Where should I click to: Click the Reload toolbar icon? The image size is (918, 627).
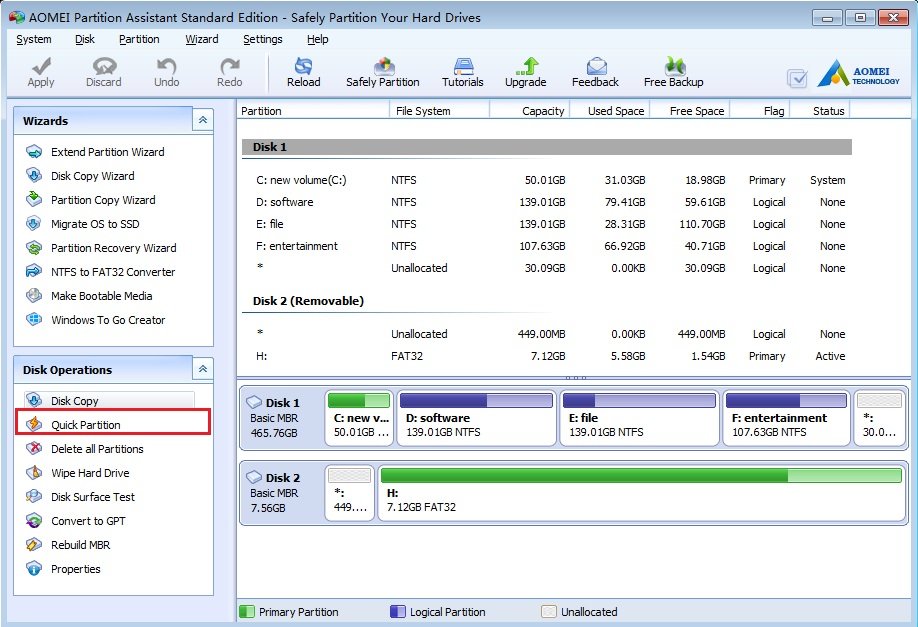pos(303,66)
